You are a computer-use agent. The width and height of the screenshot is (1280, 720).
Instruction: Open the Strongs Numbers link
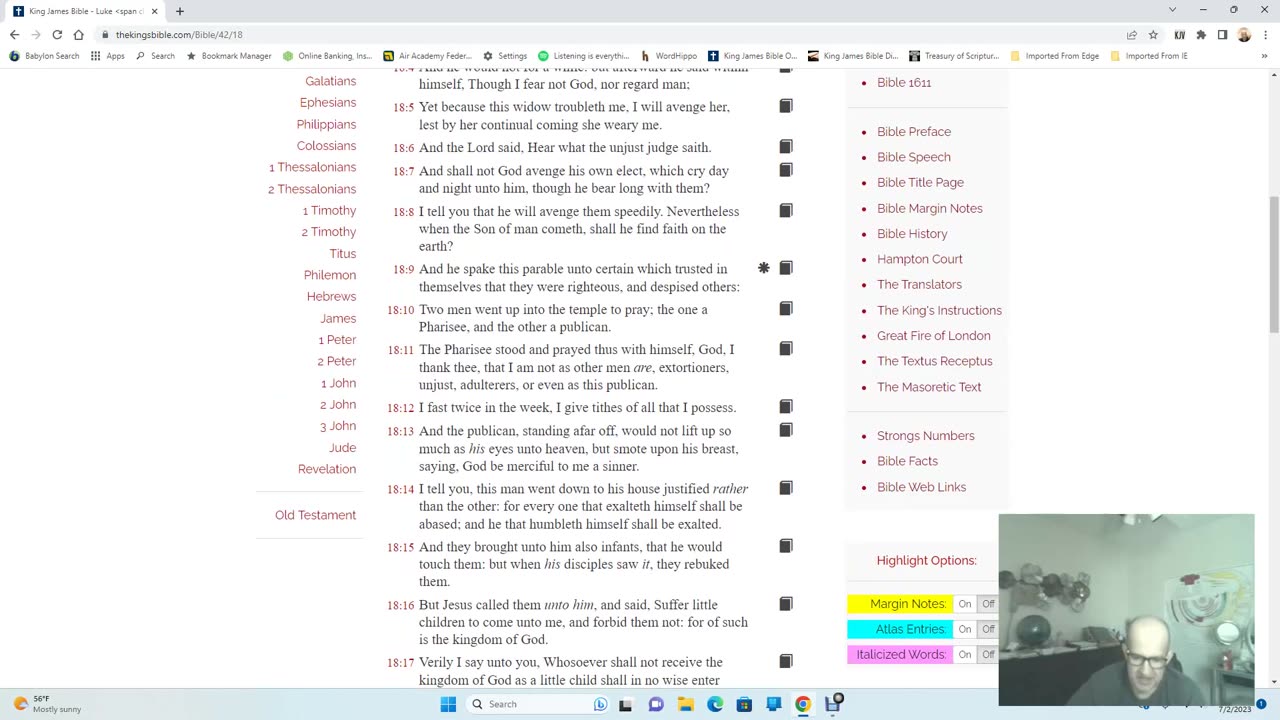[x=926, y=436]
